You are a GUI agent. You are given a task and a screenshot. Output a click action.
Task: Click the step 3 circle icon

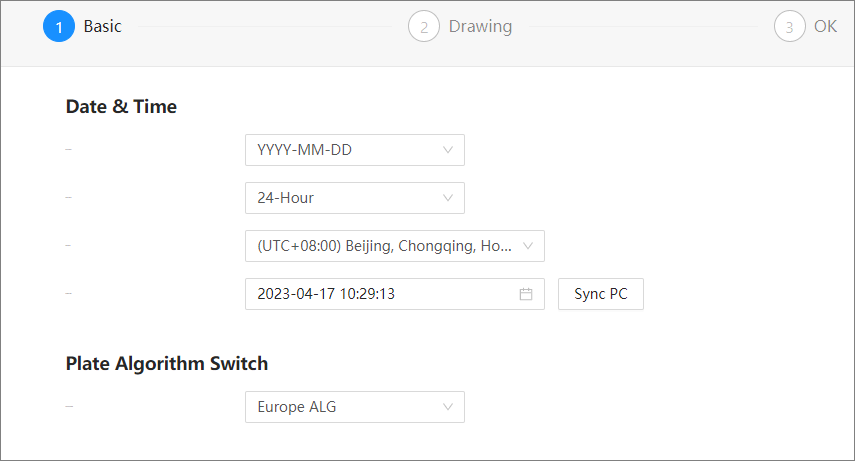(x=790, y=26)
